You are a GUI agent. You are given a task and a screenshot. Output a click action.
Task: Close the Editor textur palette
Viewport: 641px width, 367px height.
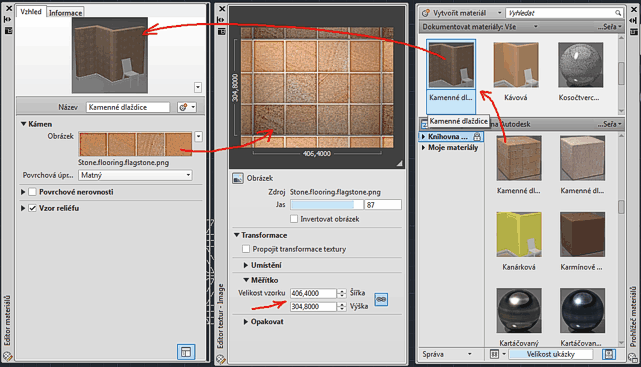222,9
